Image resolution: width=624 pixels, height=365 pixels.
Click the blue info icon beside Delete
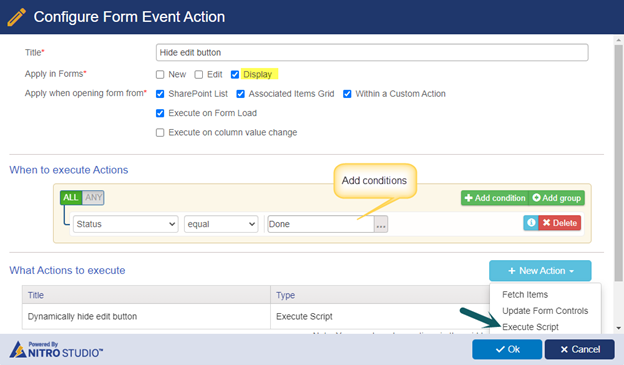(531, 223)
